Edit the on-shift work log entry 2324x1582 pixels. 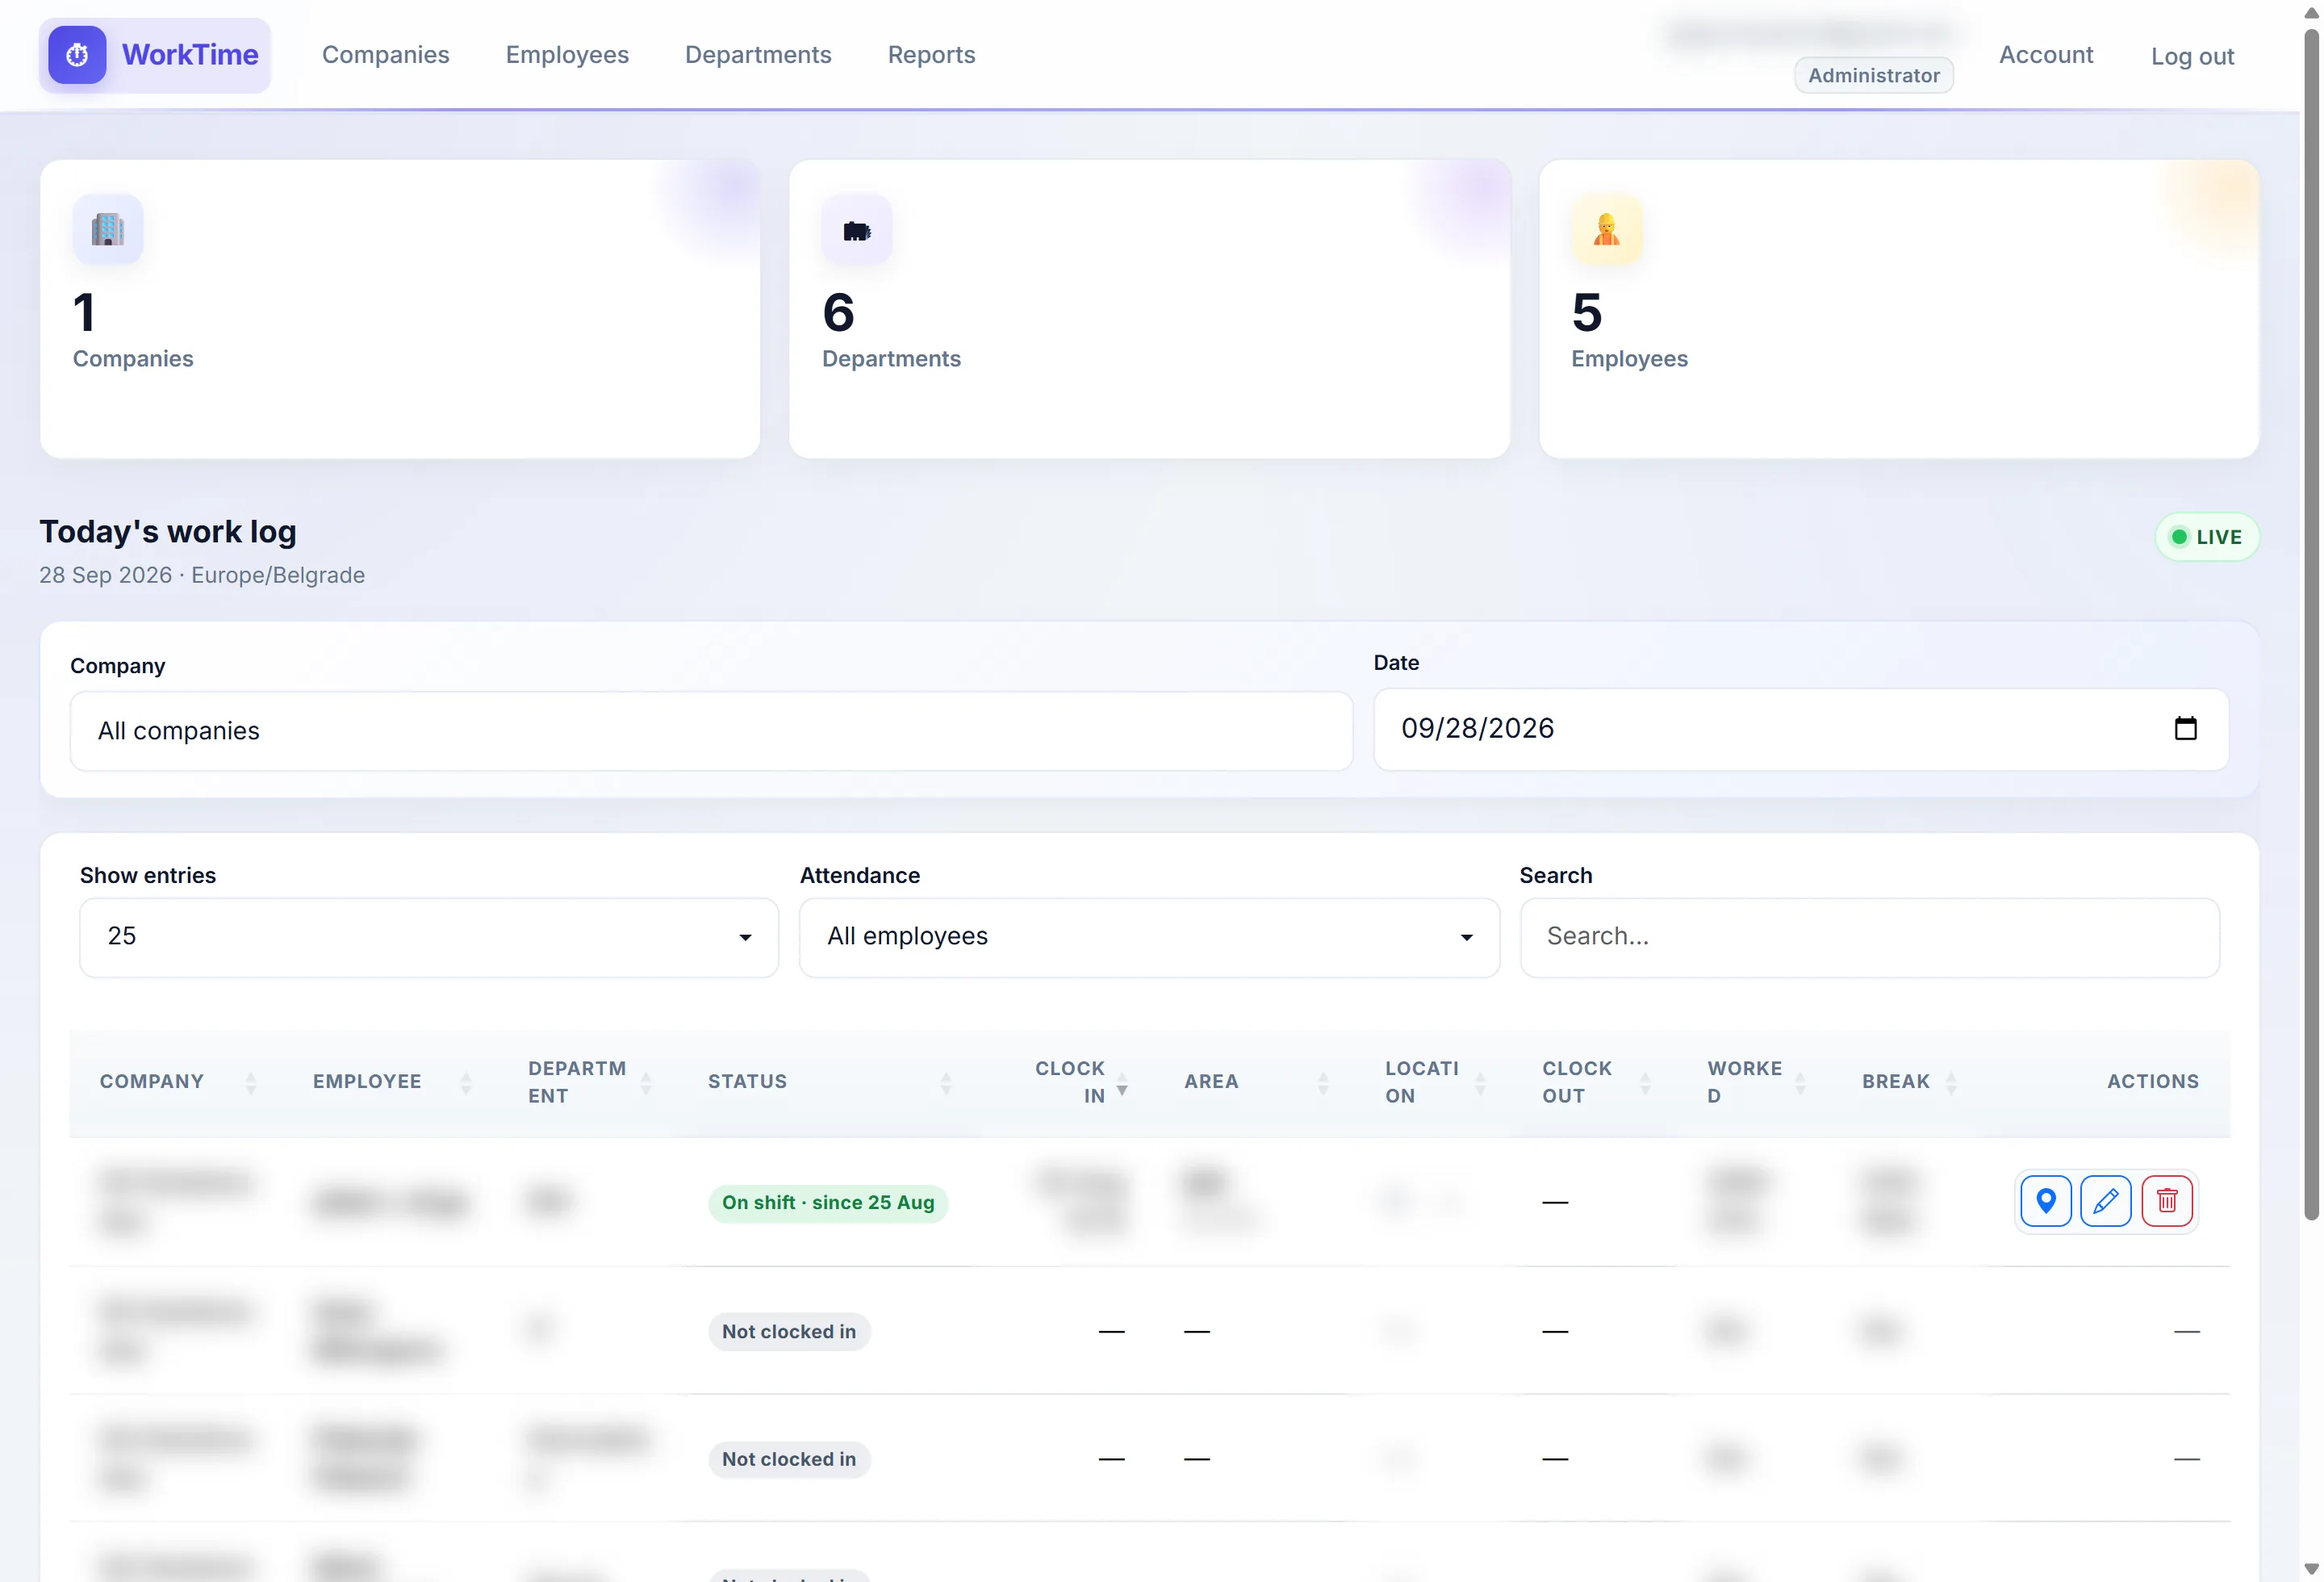pyautogui.click(x=2105, y=1201)
